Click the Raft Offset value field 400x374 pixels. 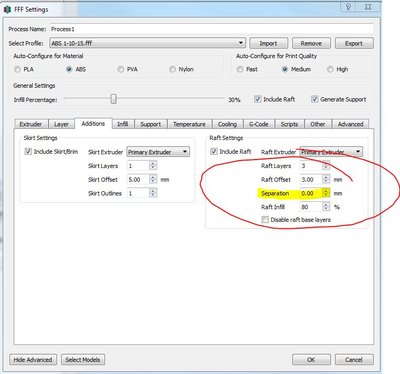tap(311, 179)
